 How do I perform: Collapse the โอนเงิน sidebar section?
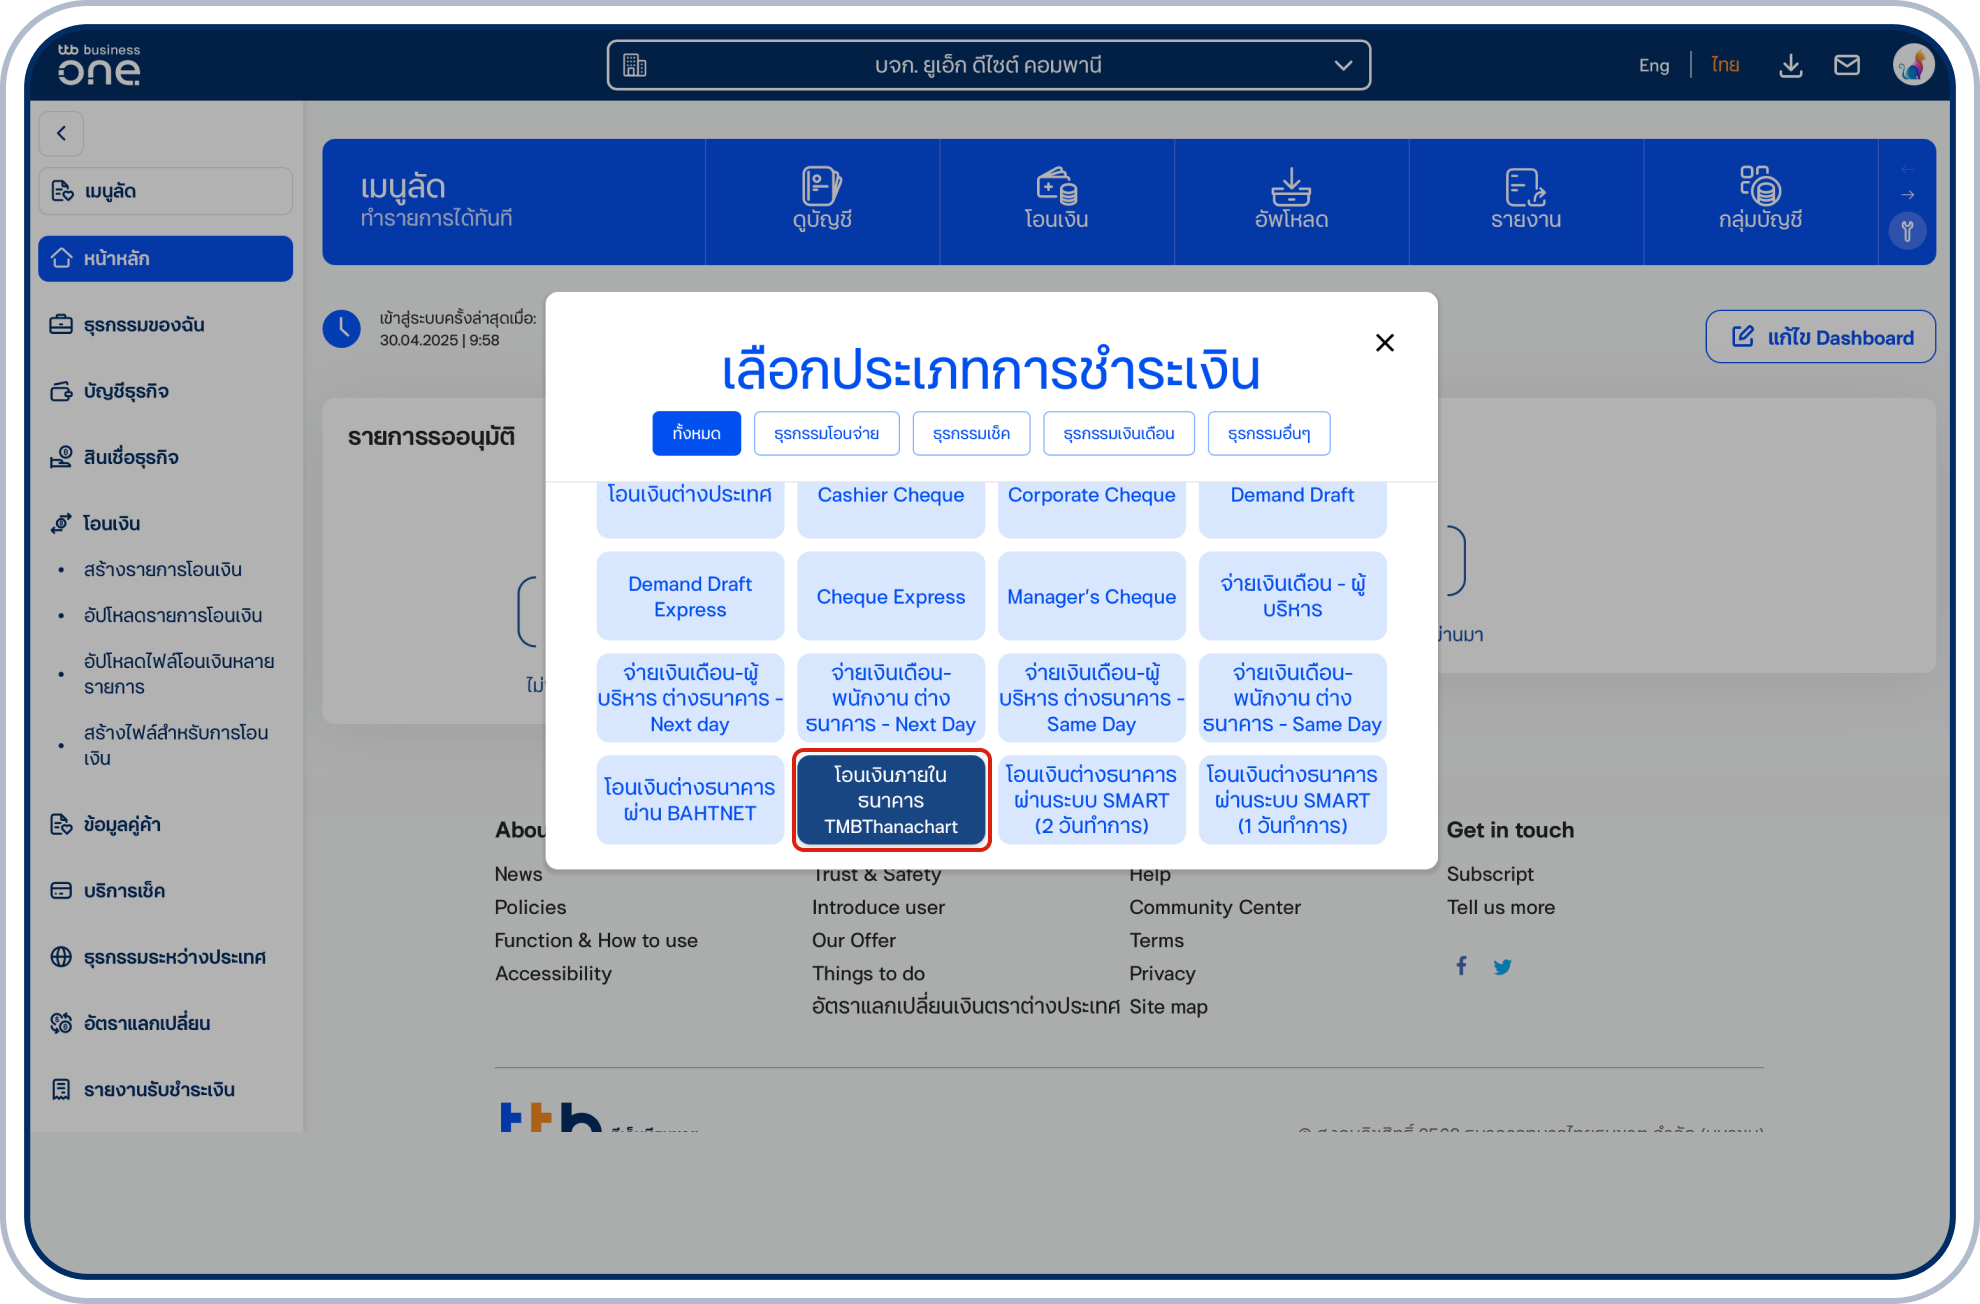click(x=110, y=523)
